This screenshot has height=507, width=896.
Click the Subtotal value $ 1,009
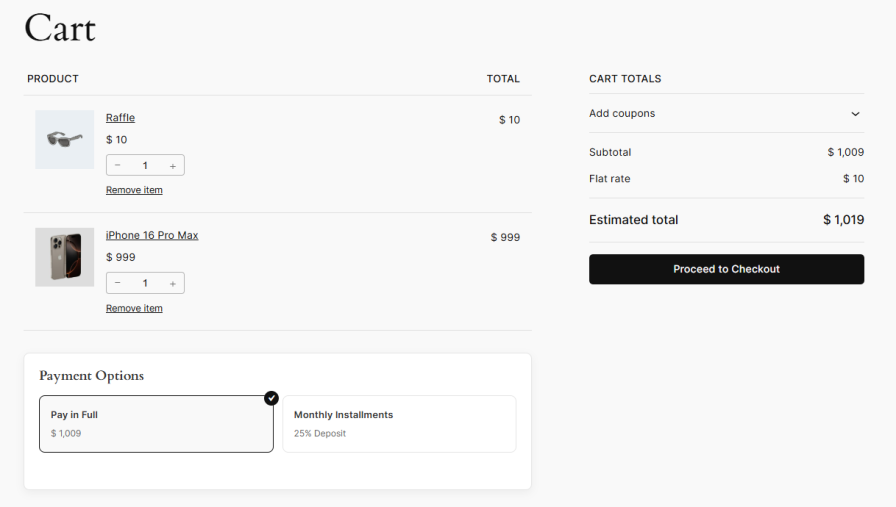coord(846,152)
